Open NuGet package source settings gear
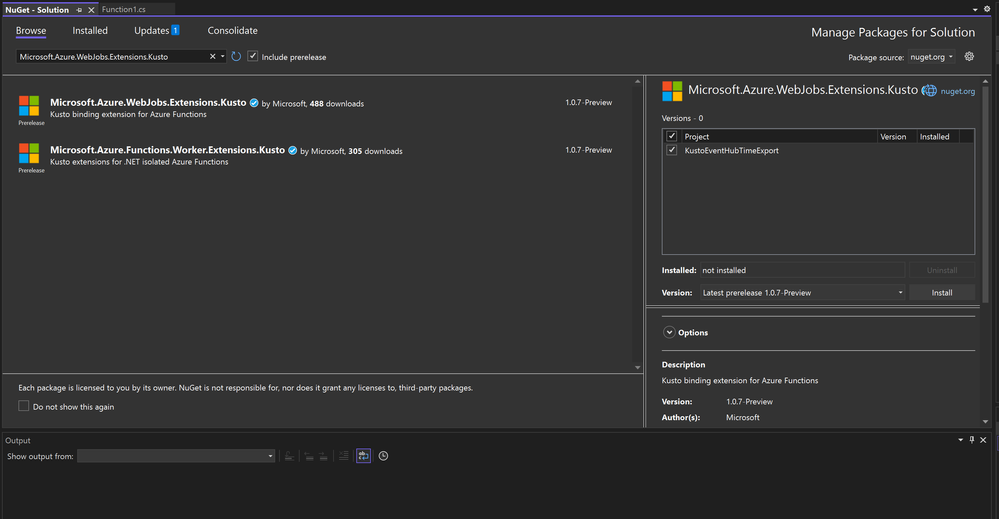The height and width of the screenshot is (519, 999). click(969, 57)
